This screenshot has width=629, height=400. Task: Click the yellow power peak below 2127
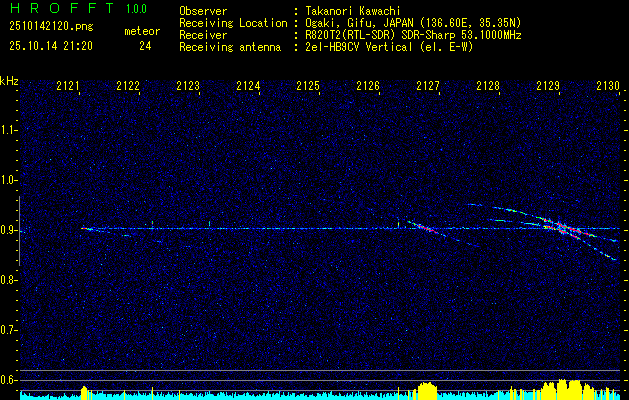click(427, 388)
